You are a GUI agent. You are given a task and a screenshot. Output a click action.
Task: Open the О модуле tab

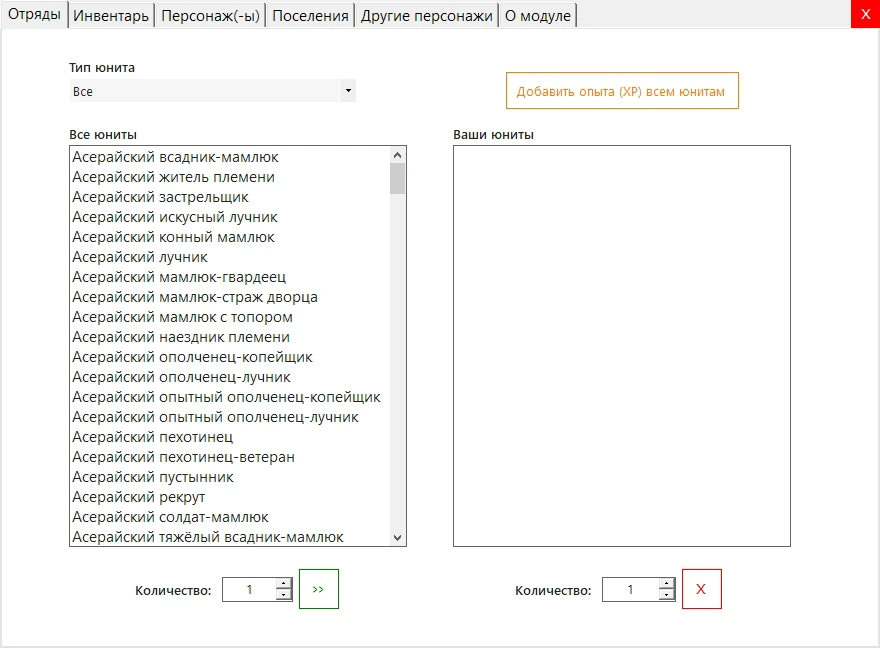click(537, 15)
